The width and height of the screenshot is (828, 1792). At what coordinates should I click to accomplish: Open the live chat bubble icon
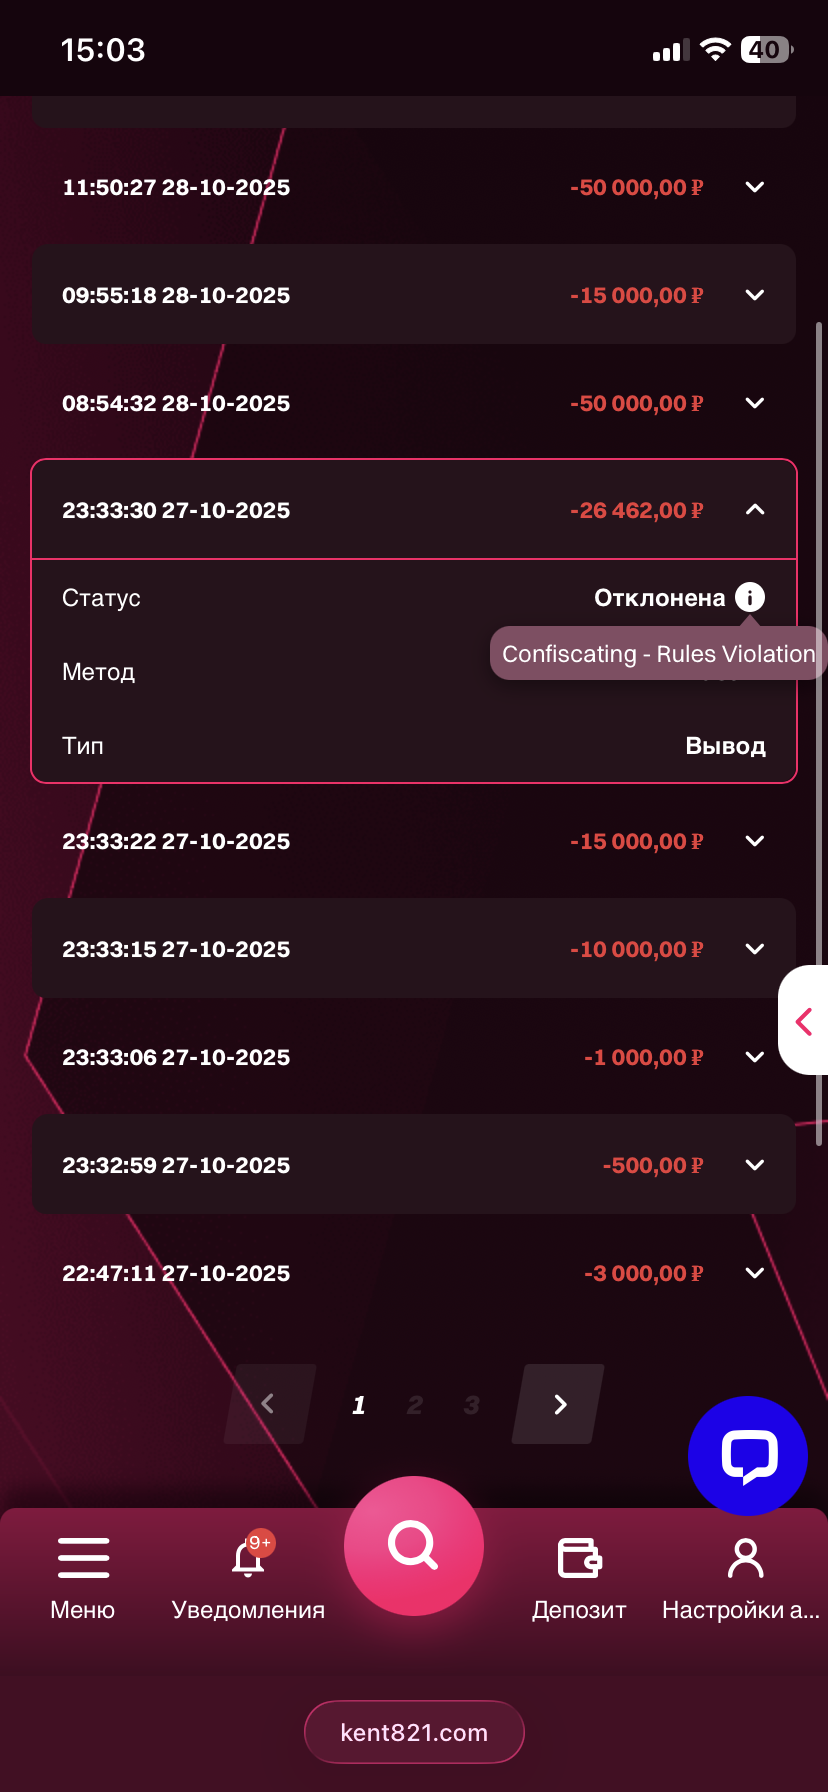748,1455
